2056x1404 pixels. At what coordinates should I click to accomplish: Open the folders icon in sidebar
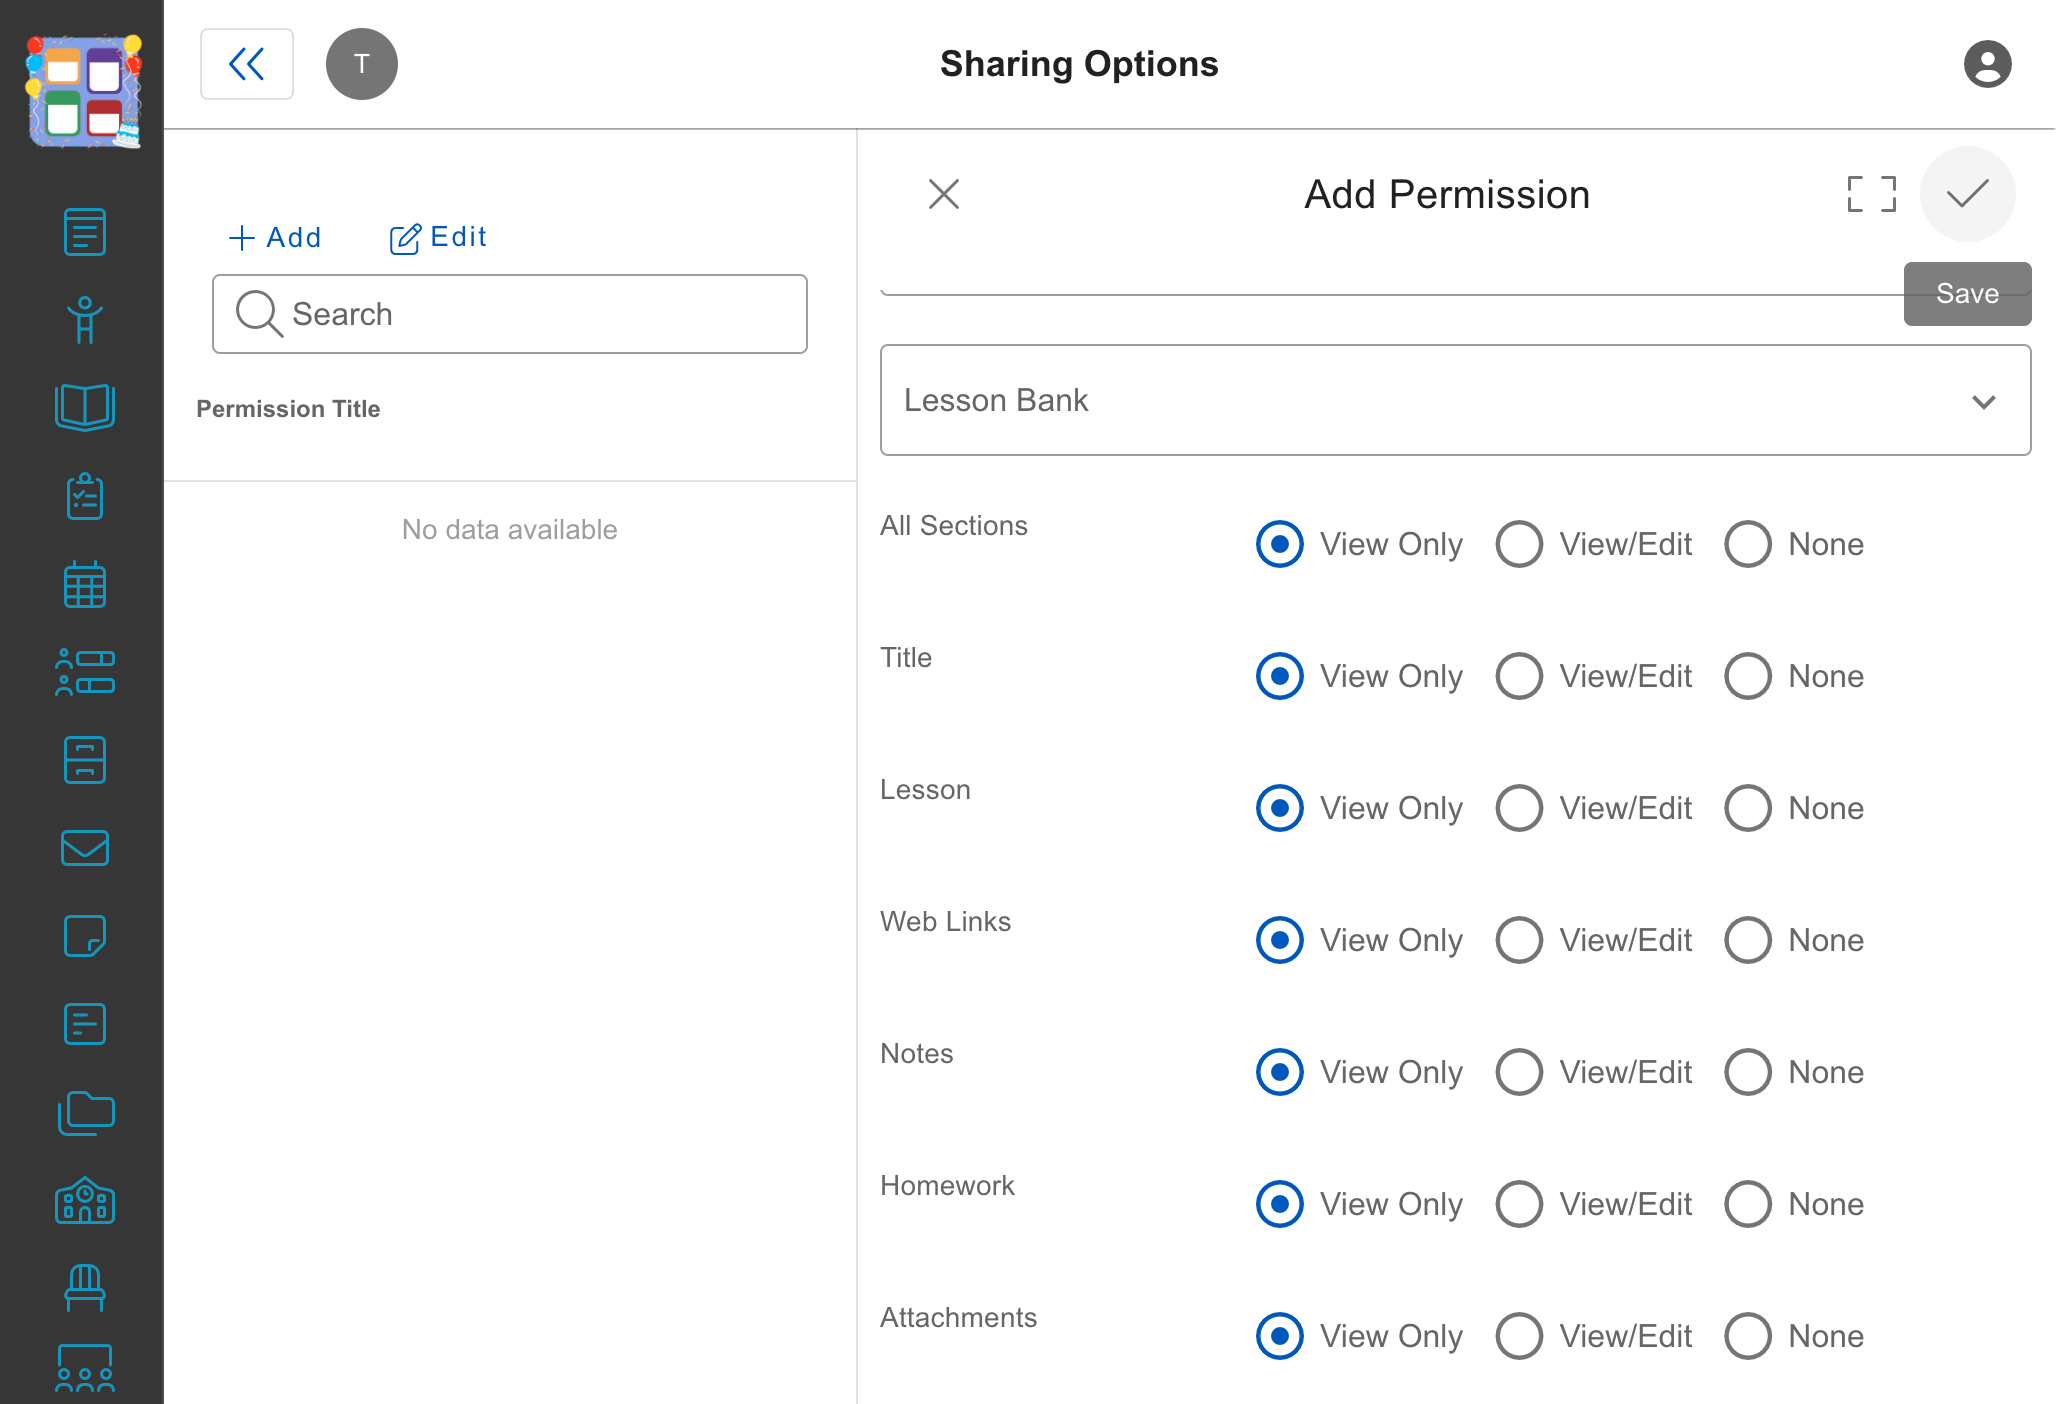coord(85,1112)
